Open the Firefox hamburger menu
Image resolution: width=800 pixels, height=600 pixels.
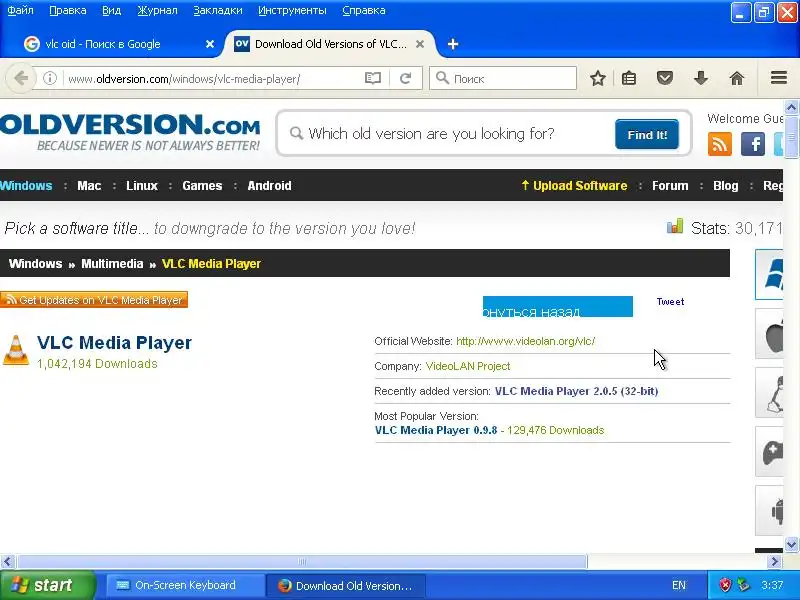click(x=779, y=78)
